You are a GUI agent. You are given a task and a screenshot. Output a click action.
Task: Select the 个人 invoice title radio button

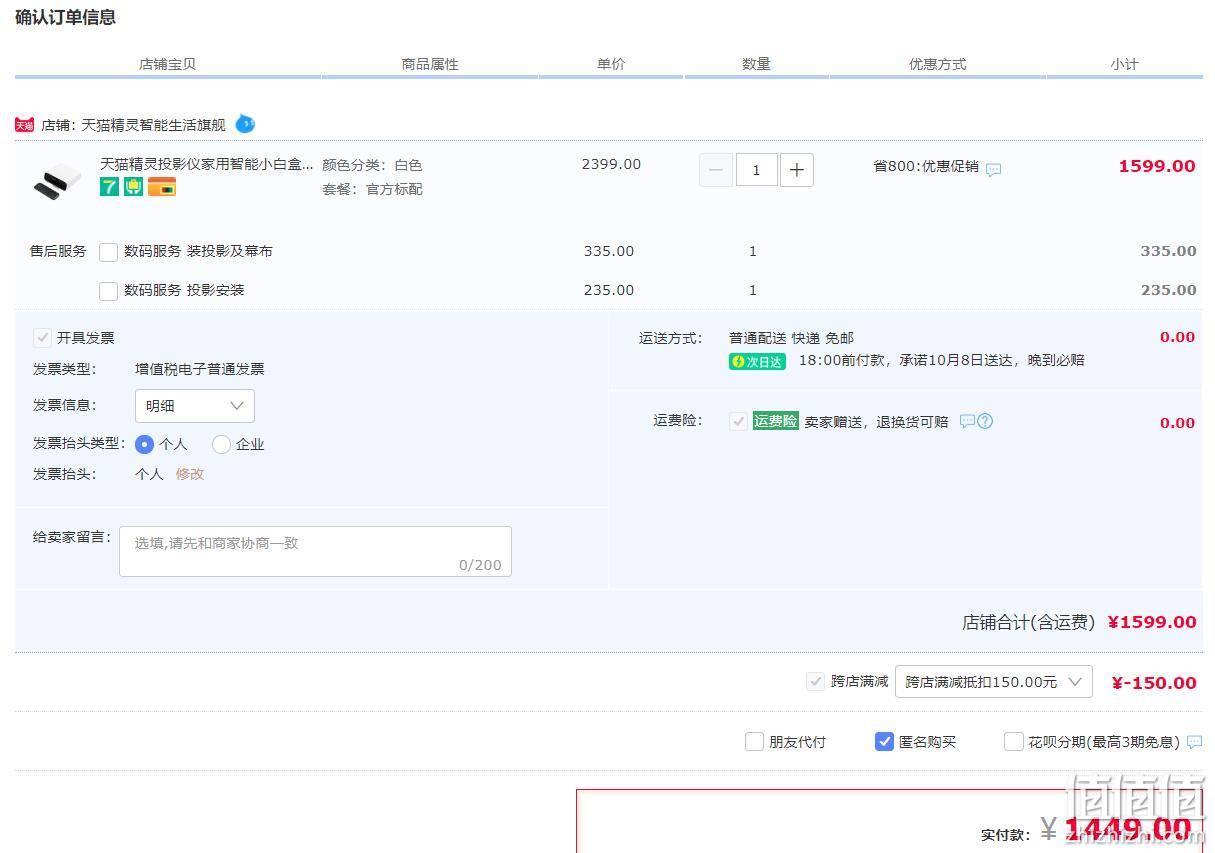(144, 444)
